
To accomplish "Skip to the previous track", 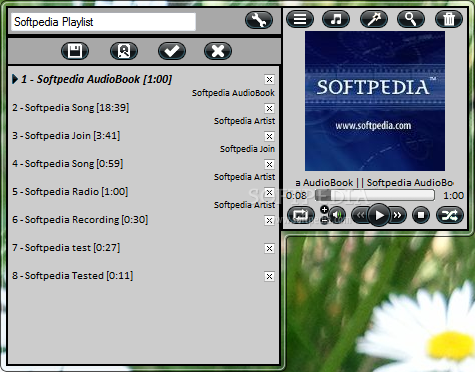I will pos(360,215).
